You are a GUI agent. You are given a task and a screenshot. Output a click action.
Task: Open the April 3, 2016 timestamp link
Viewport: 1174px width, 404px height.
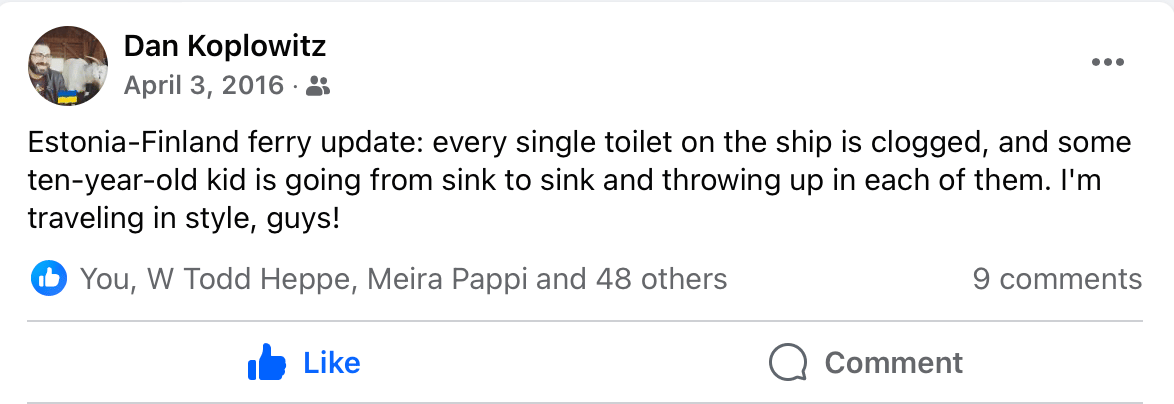204,86
